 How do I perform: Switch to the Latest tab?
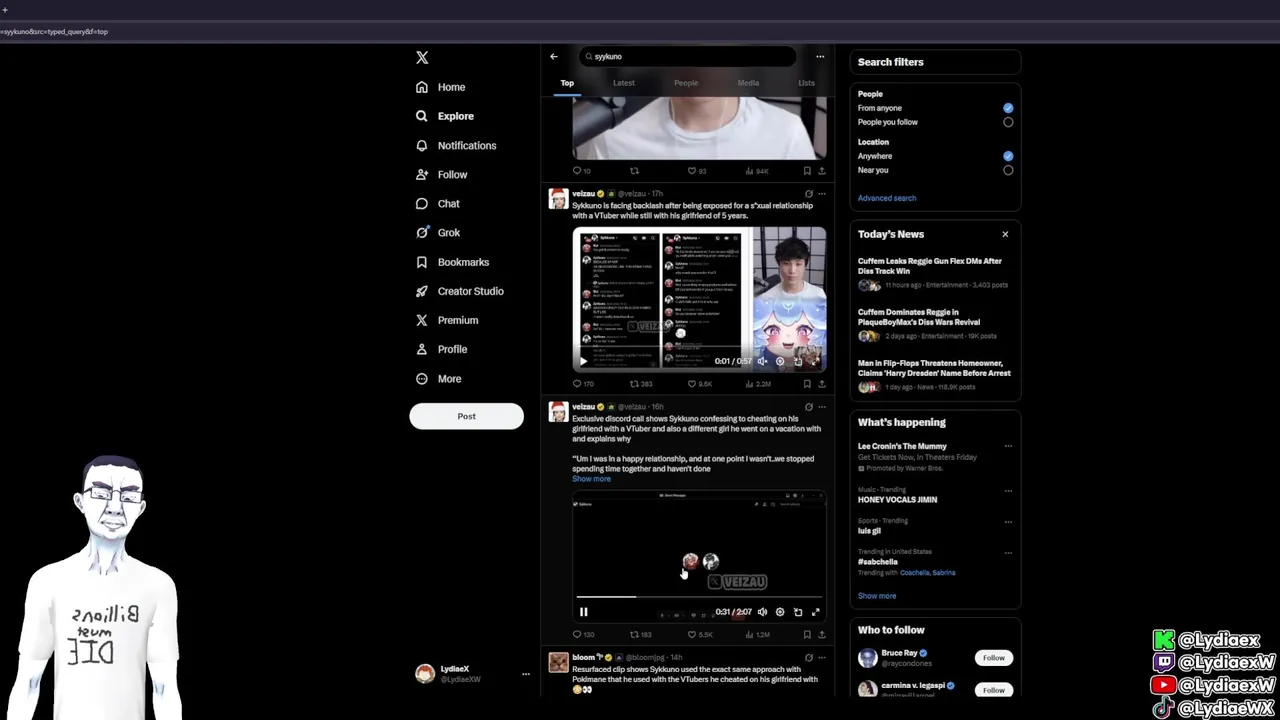[x=623, y=83]
